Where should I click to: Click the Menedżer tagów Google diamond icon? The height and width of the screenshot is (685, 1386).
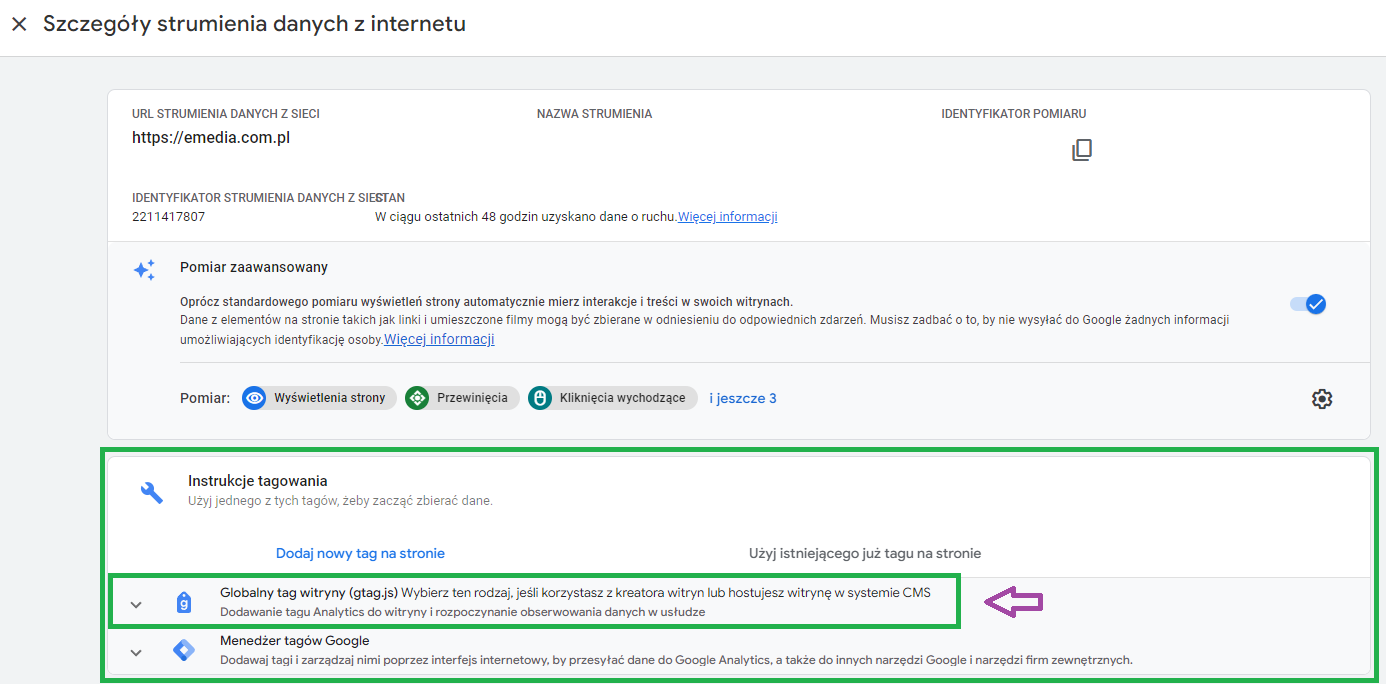[x=184, y=649]
